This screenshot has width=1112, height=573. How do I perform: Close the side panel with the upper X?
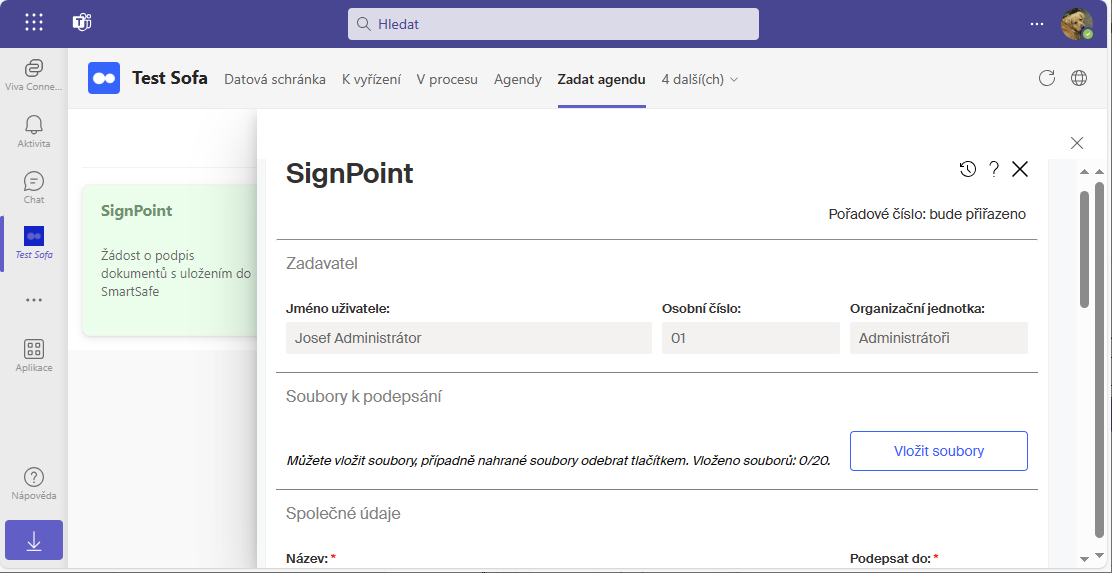pos(1077,143)
